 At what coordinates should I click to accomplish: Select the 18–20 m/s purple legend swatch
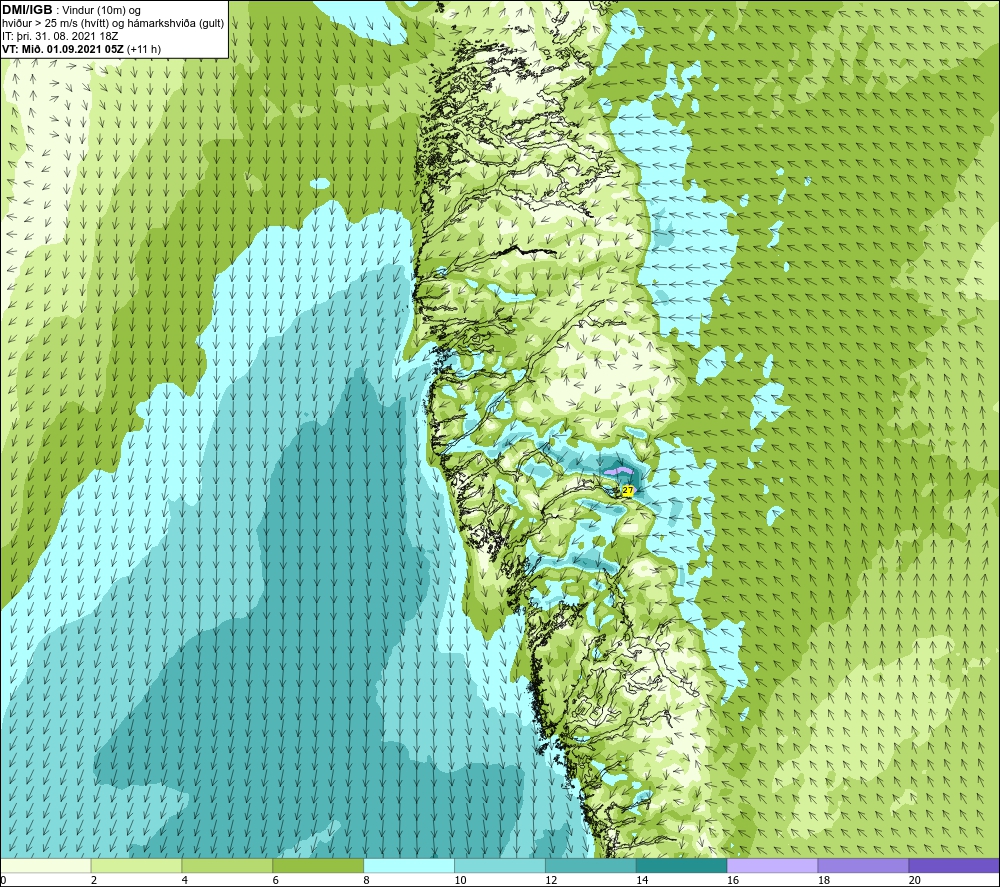(863, 865)
